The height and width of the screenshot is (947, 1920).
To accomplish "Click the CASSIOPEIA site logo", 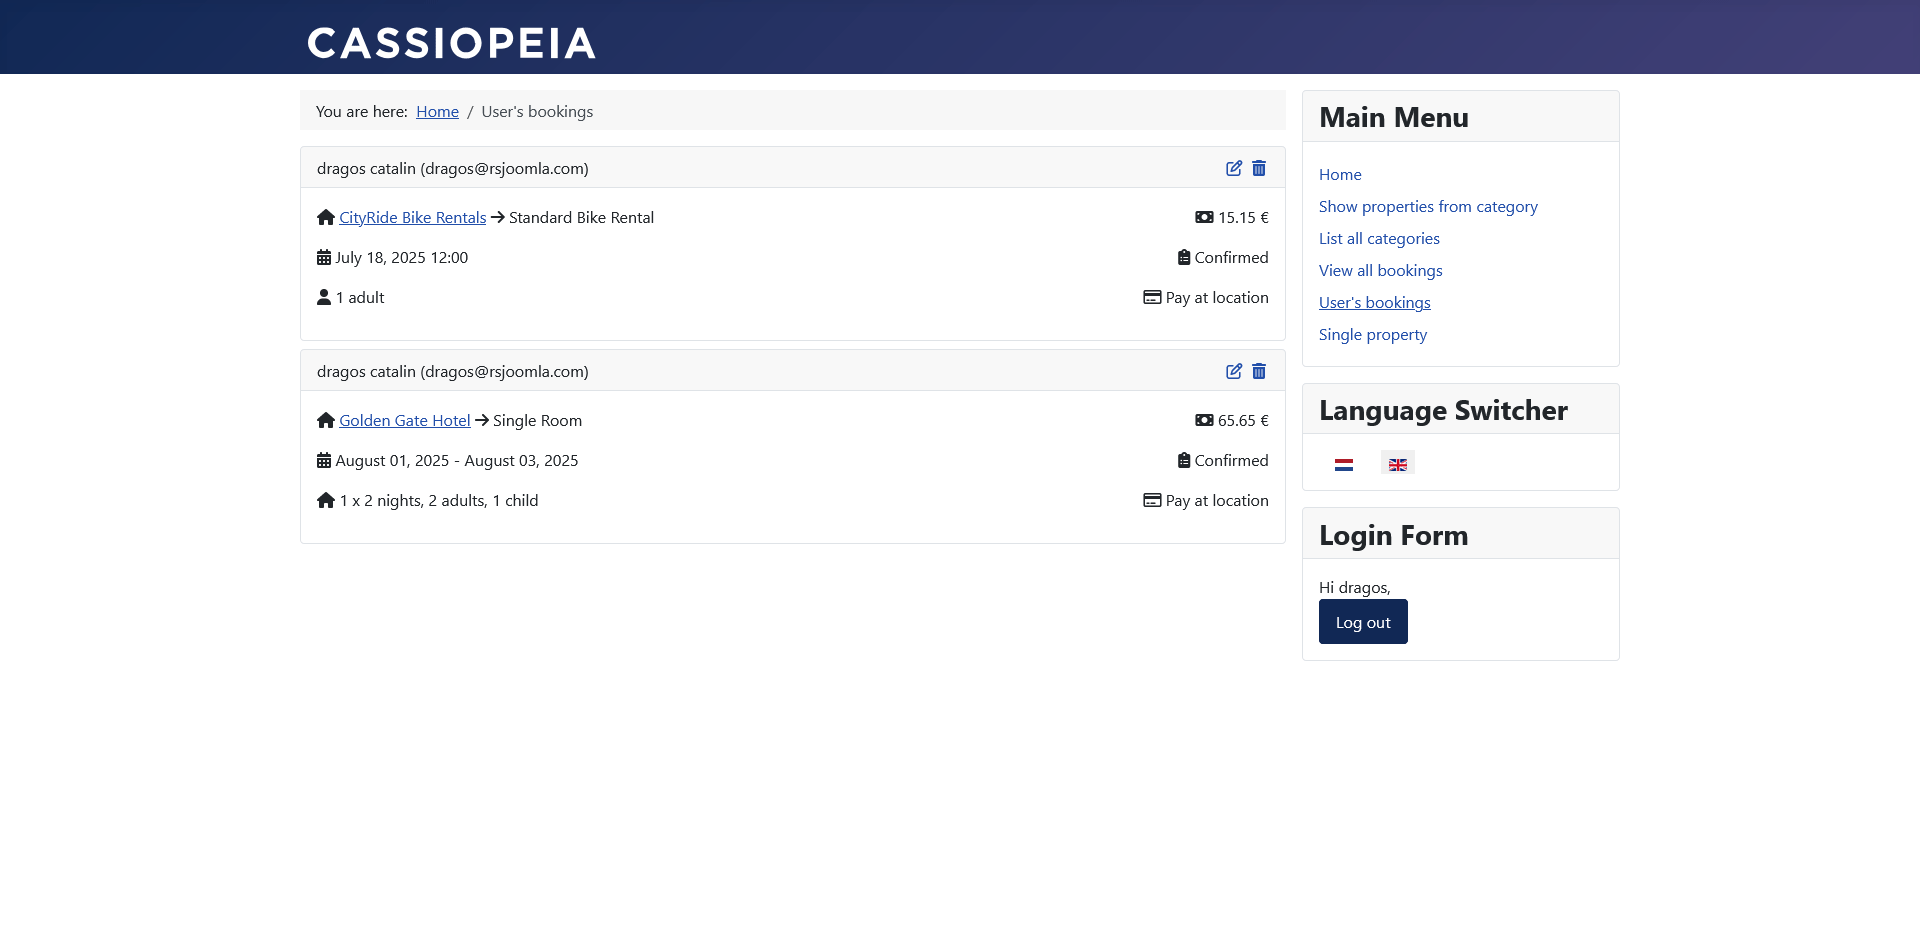I will pos(451,43).
